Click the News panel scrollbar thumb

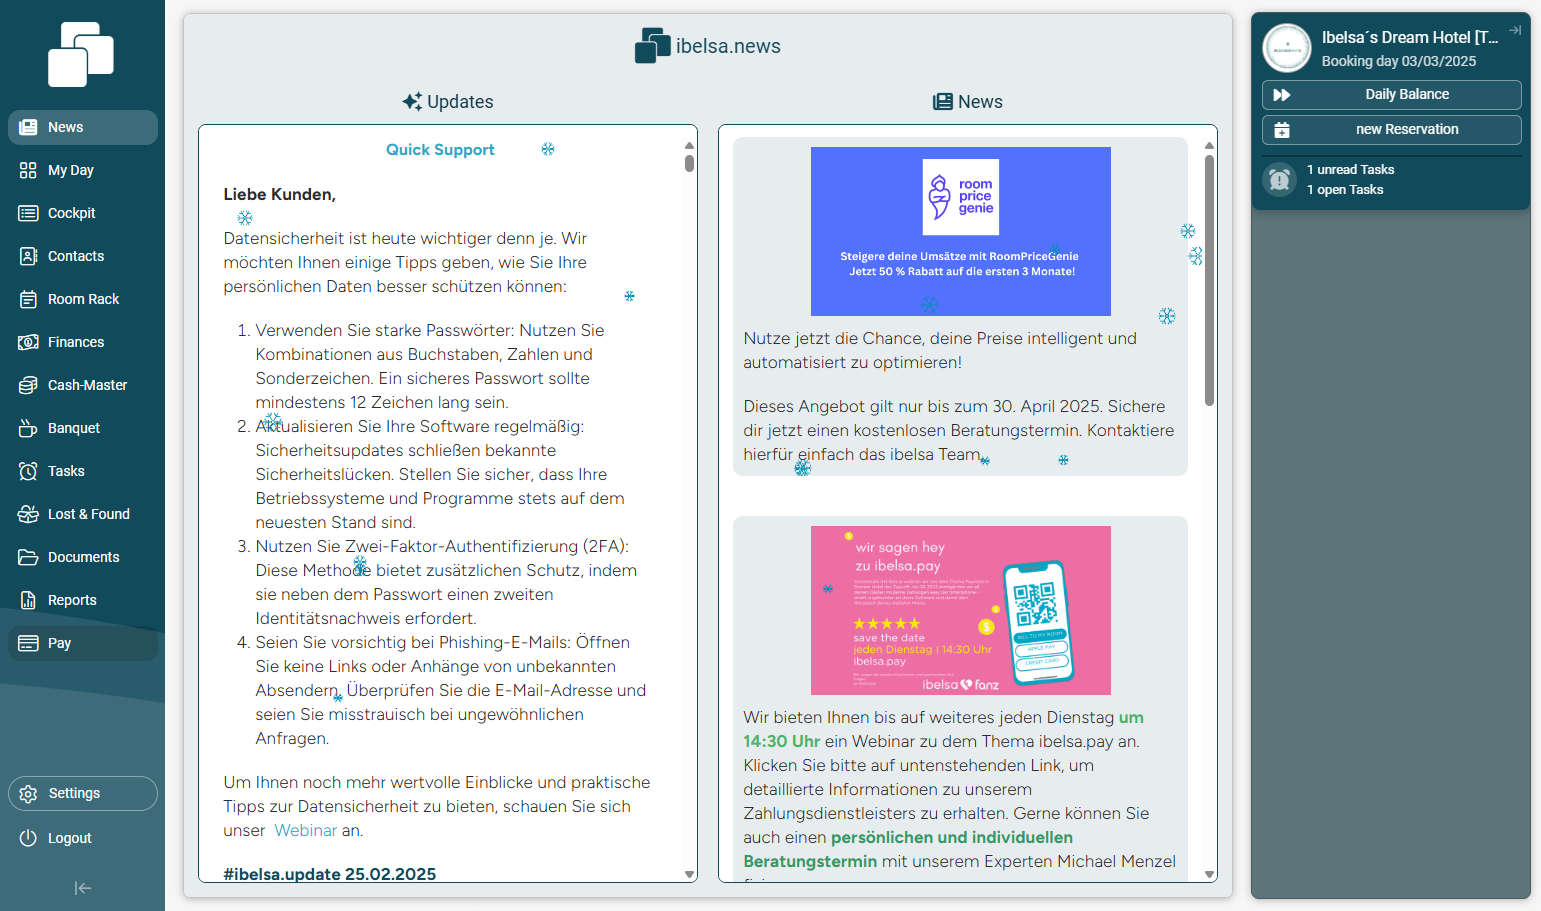(1209, 280)
